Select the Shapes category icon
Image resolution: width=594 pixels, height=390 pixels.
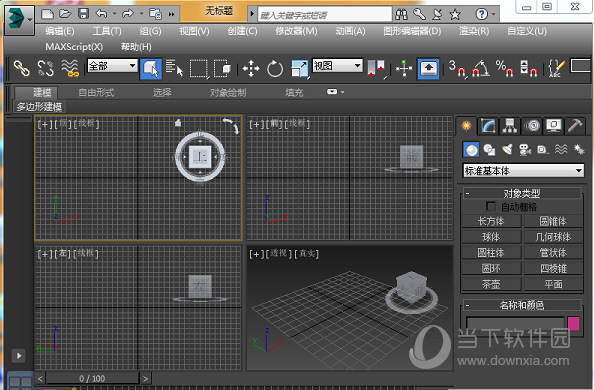[489, 150]
